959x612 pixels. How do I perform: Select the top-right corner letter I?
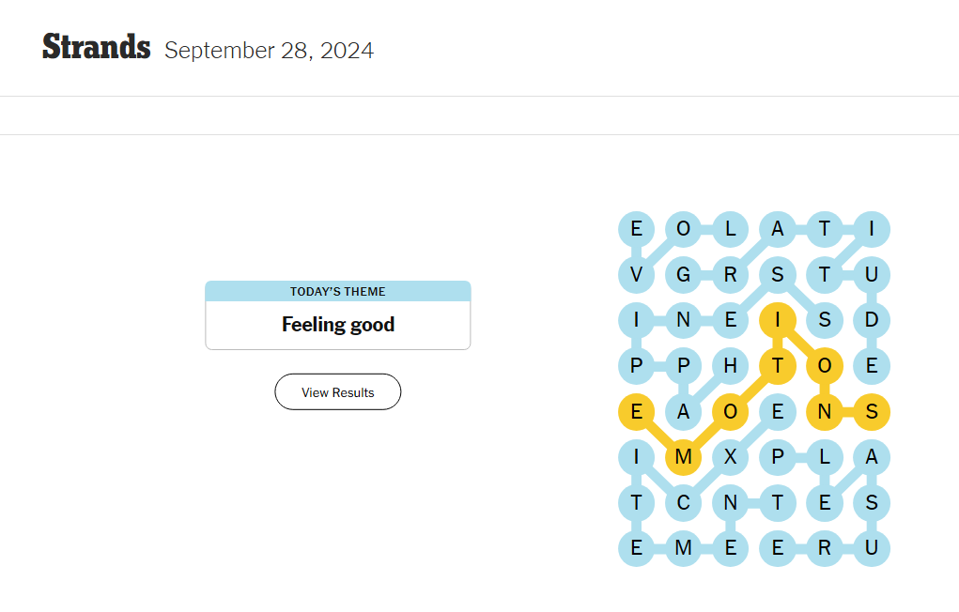click(x=871, y=229)
